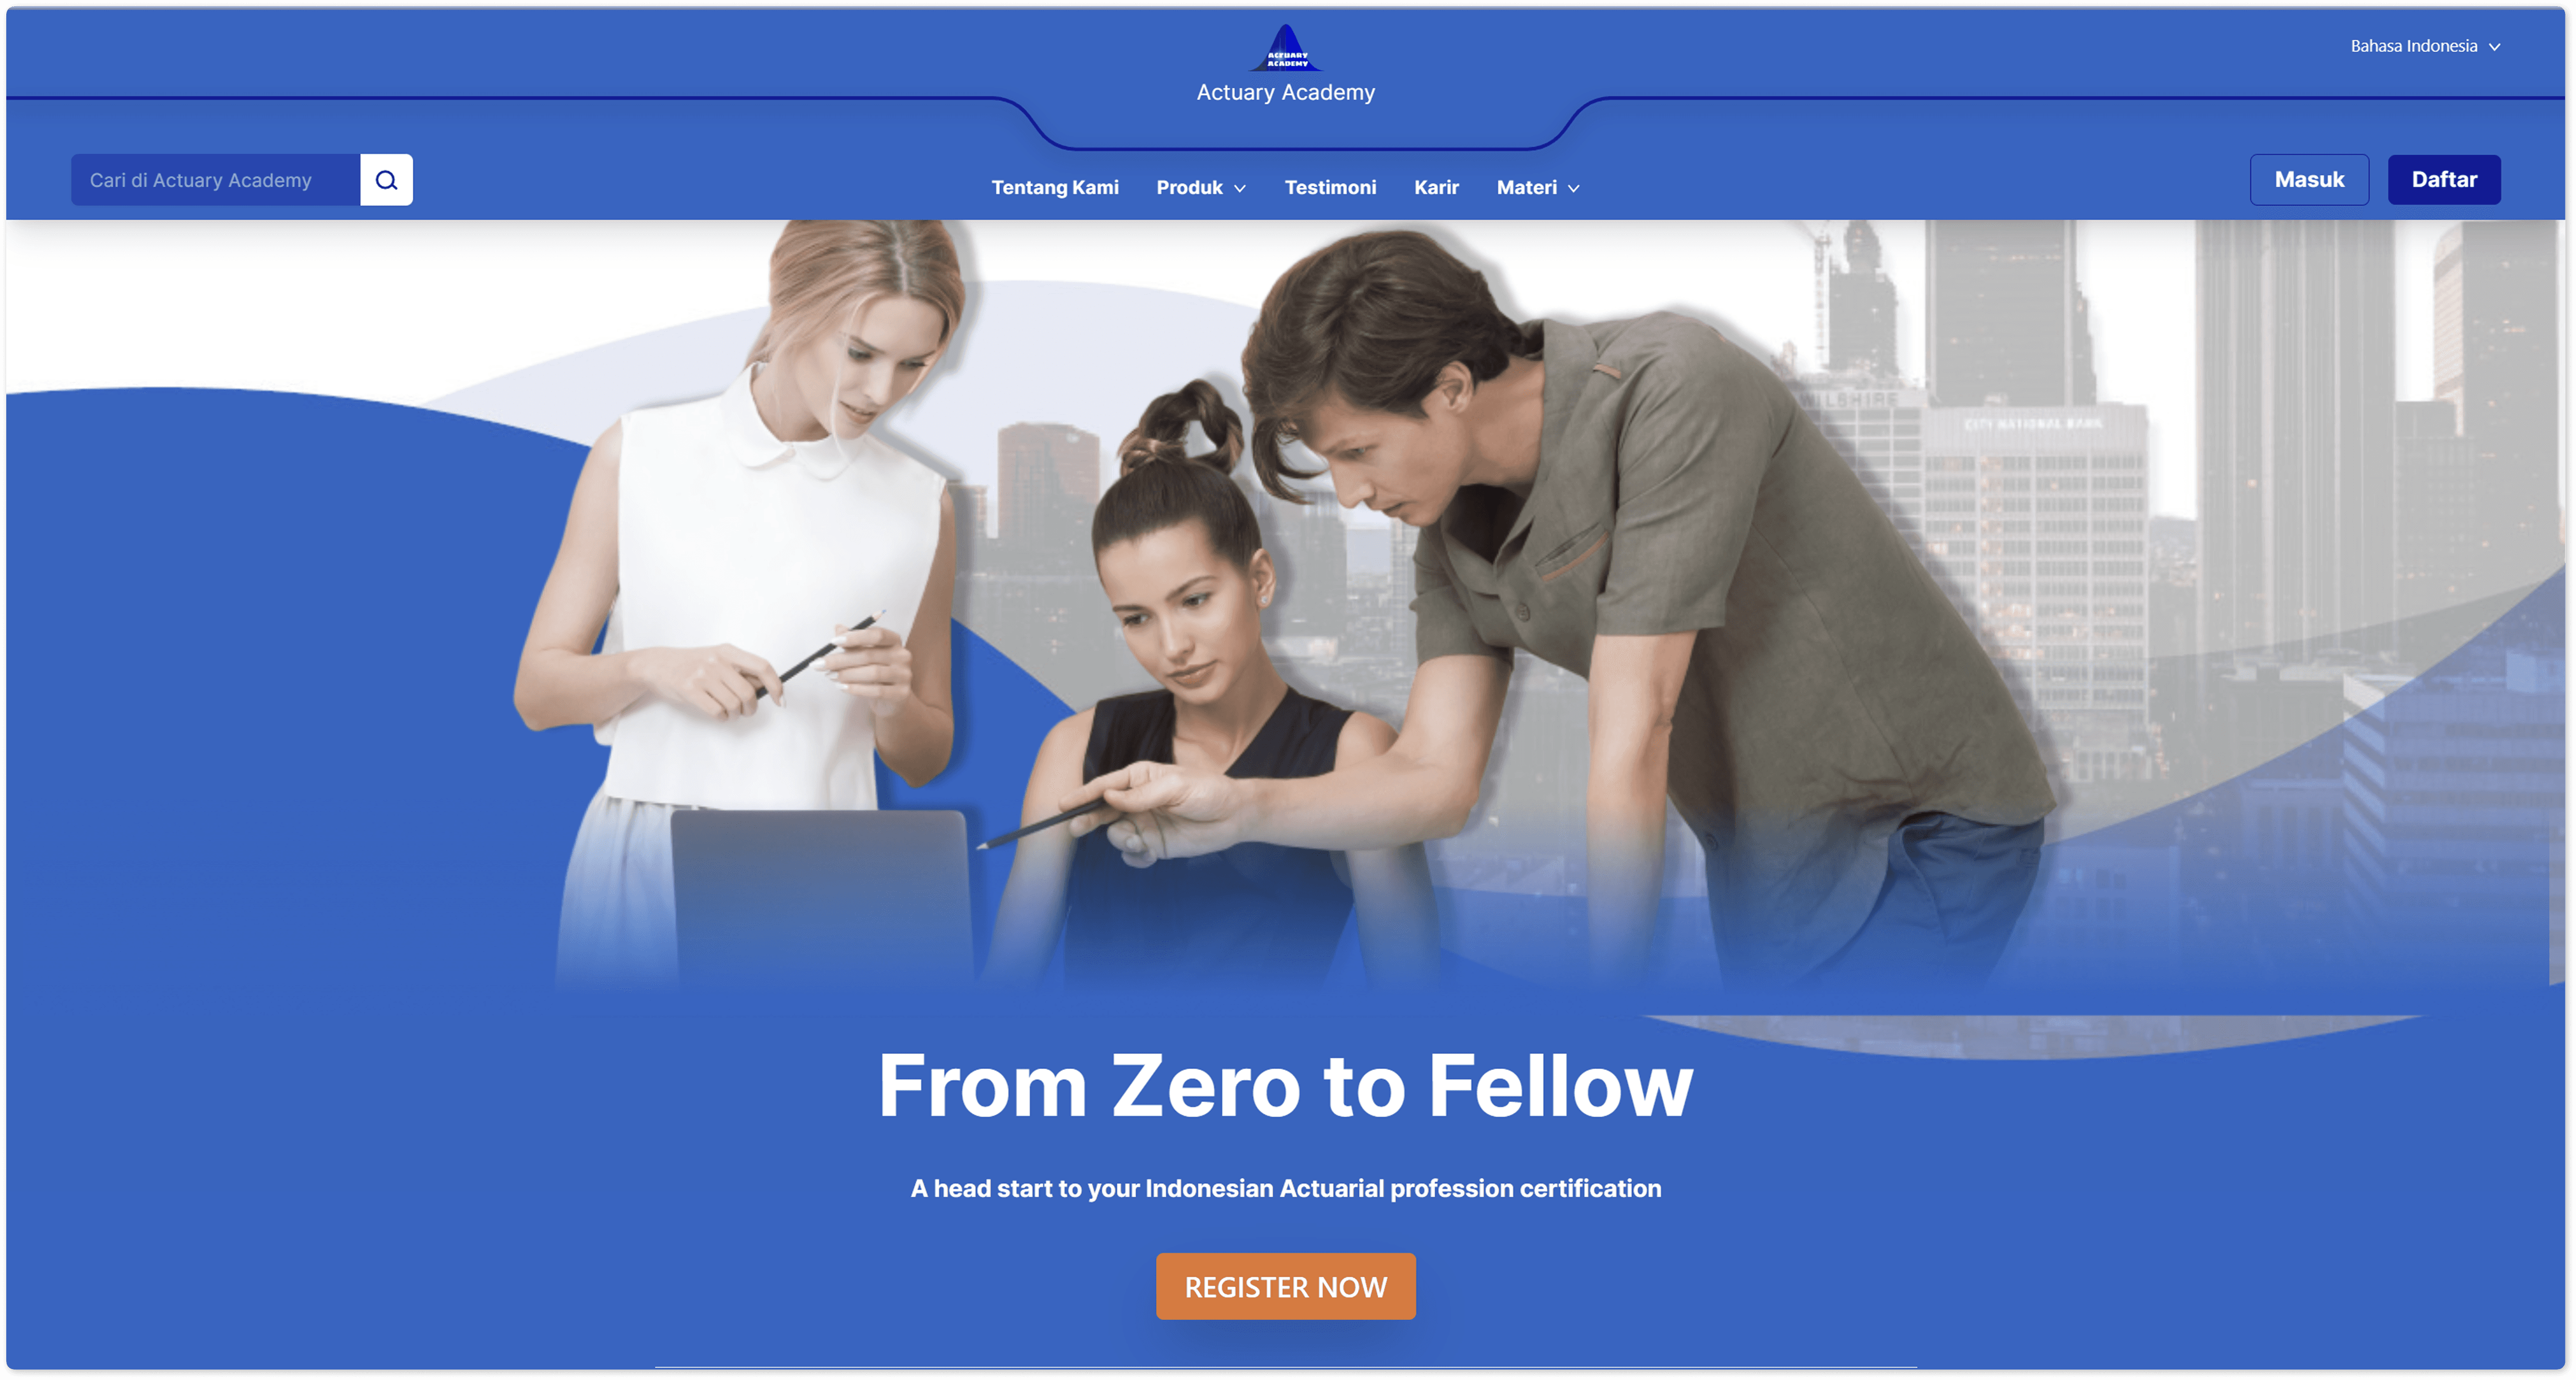This screenshot has height=1380, width=2576.
Task: Click the arrow beside Bahasa Indonesia
Action: 2495,47
